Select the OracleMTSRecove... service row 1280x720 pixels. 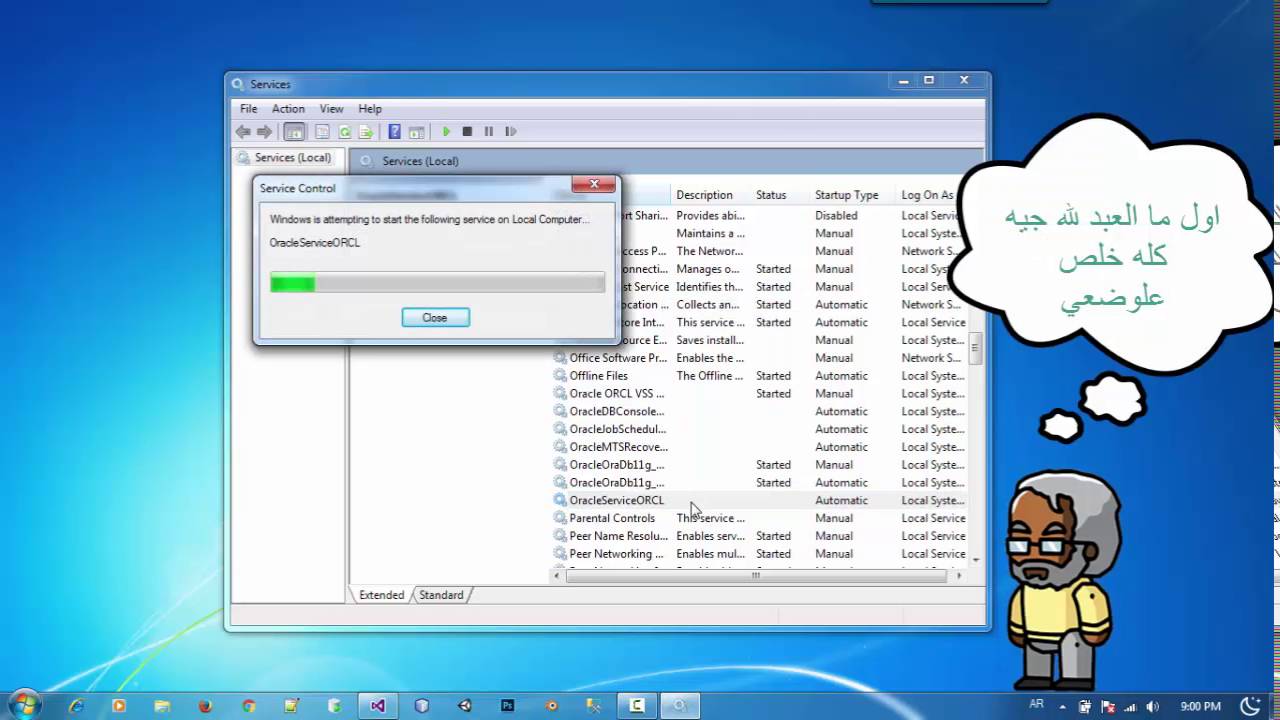click(x=760, y=447)
